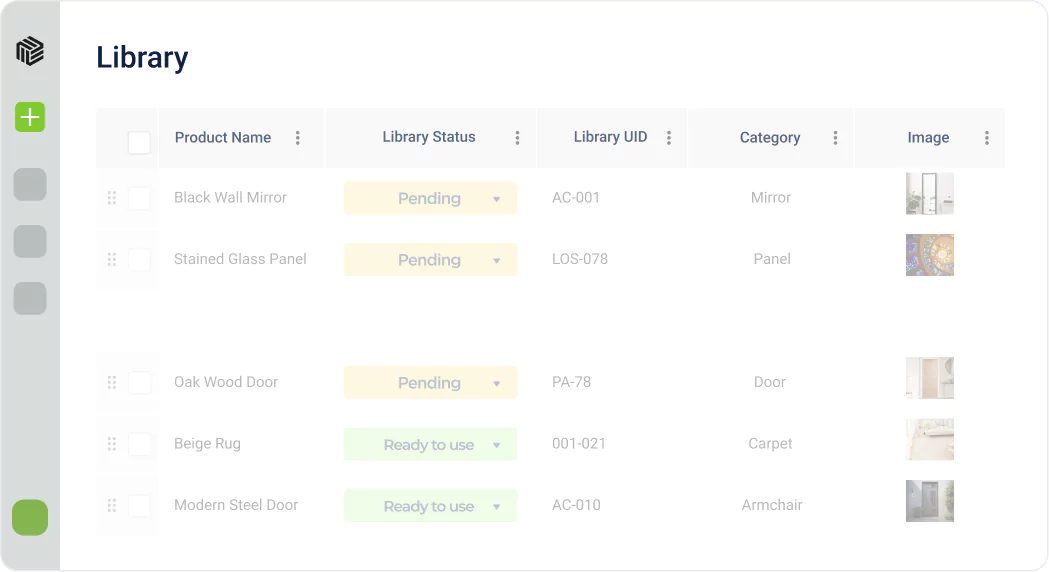Viewport: 1049px width, 572px height.
Task: Toggle the select-all header checkbox
Action: point(139,143)
